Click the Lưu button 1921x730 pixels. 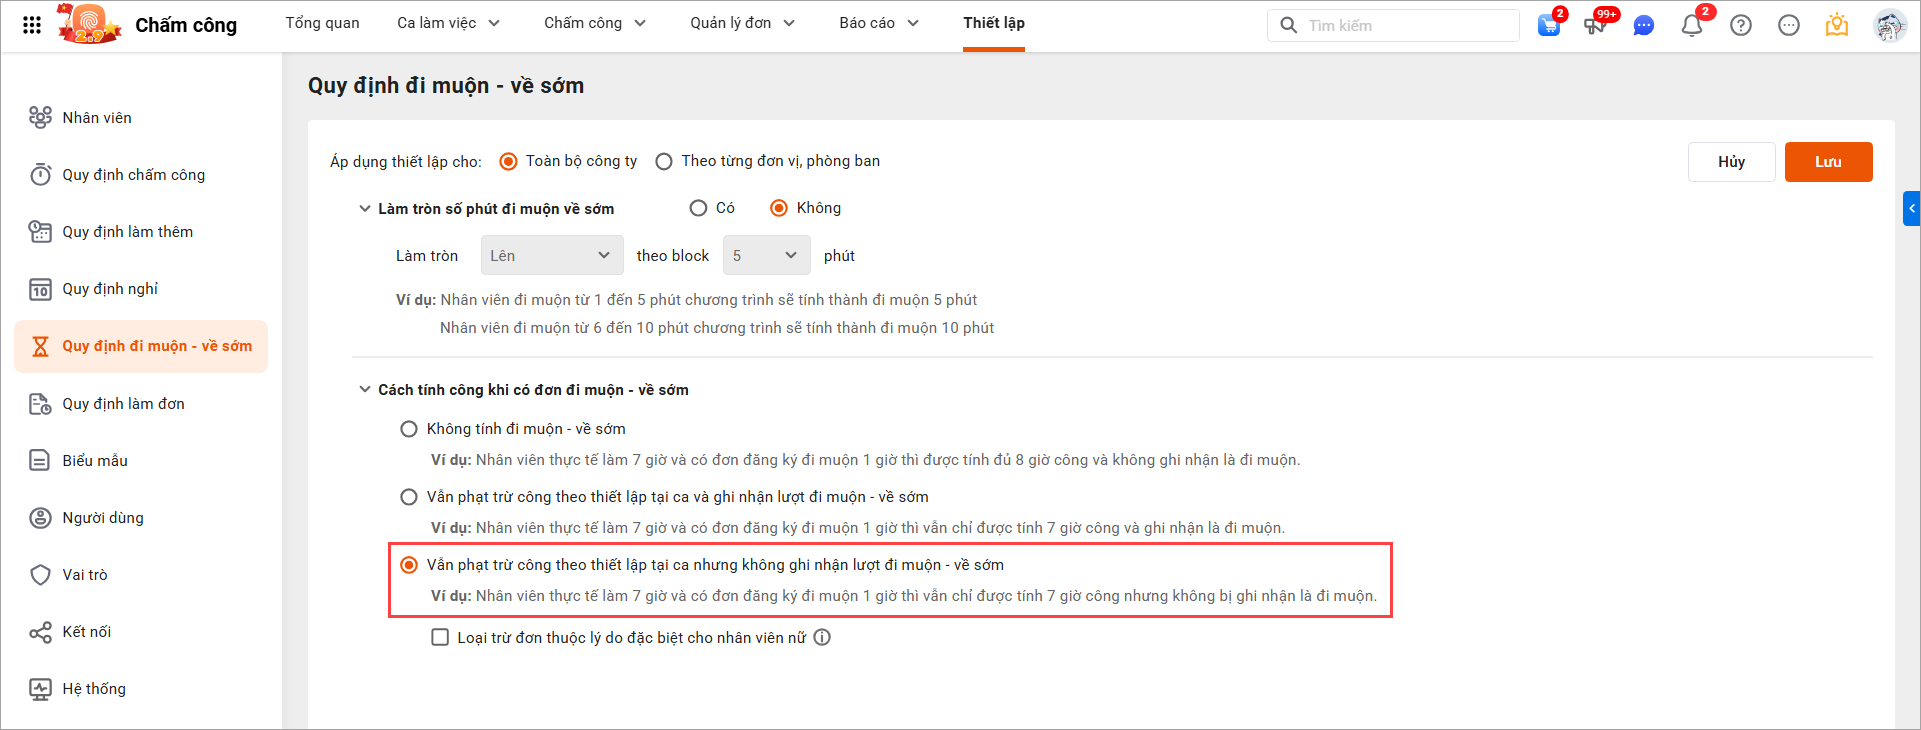click(x=1829, y=162)
